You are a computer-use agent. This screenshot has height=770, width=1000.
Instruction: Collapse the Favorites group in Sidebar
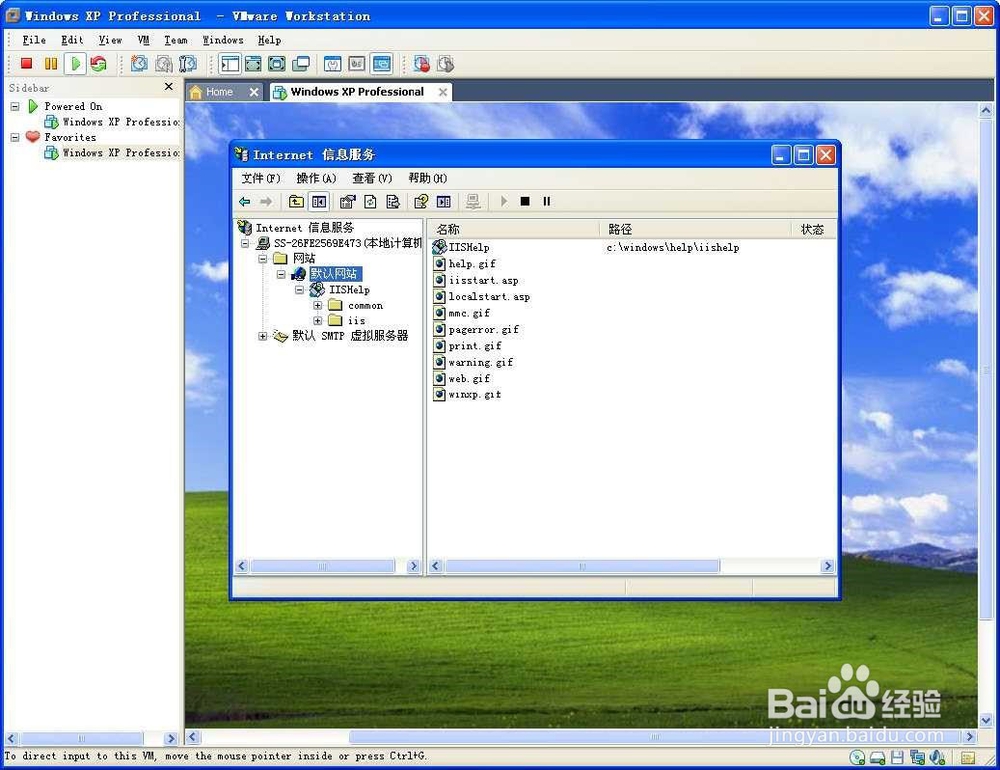coord(15,137)
